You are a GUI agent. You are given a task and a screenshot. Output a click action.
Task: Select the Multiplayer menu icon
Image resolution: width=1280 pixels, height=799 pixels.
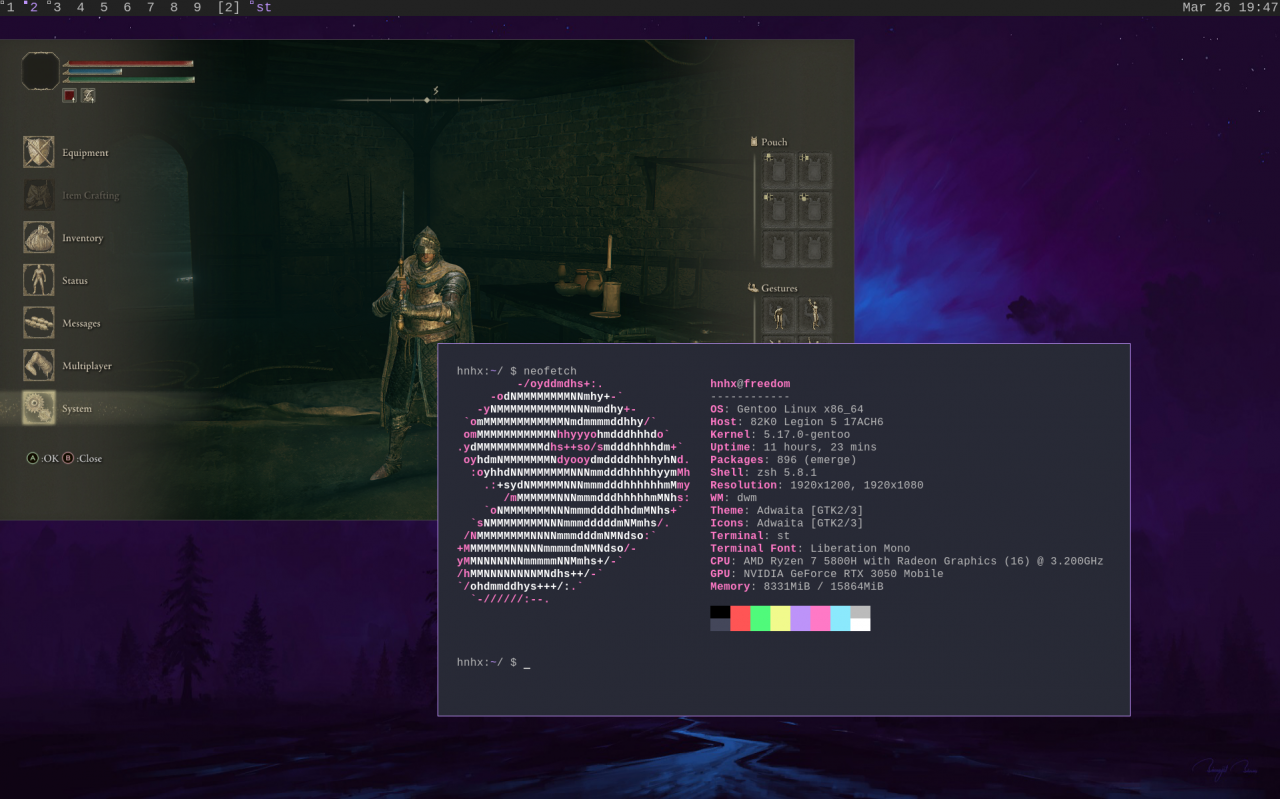(x=39, y=365)
